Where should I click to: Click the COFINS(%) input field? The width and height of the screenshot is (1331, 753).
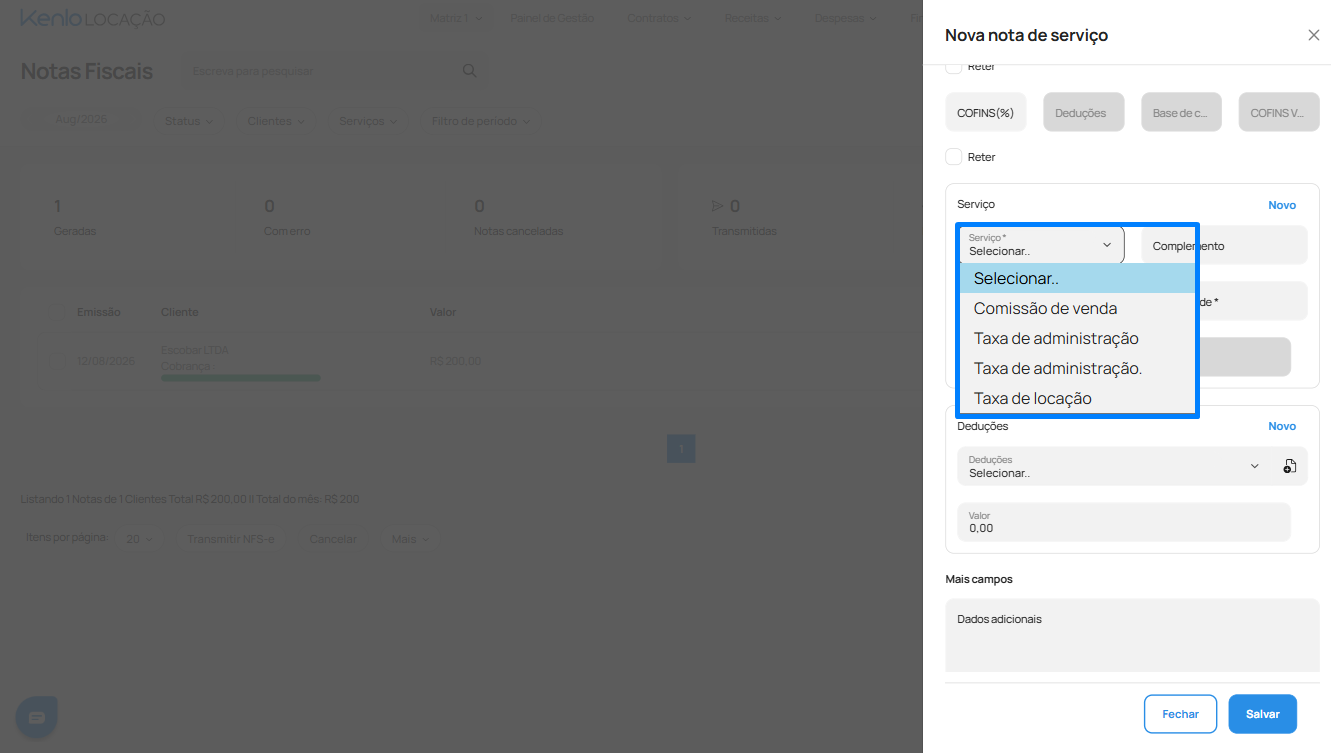tap(986, 112)
